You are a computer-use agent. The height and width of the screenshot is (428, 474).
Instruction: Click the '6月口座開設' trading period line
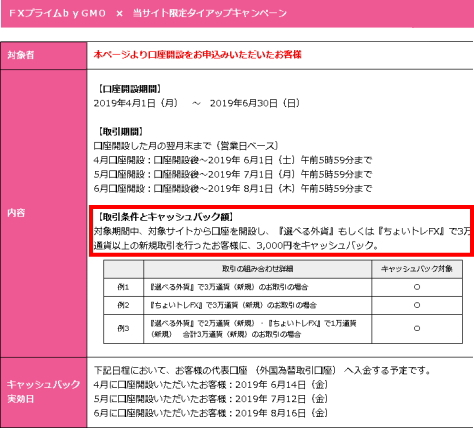tap(233, 189)
